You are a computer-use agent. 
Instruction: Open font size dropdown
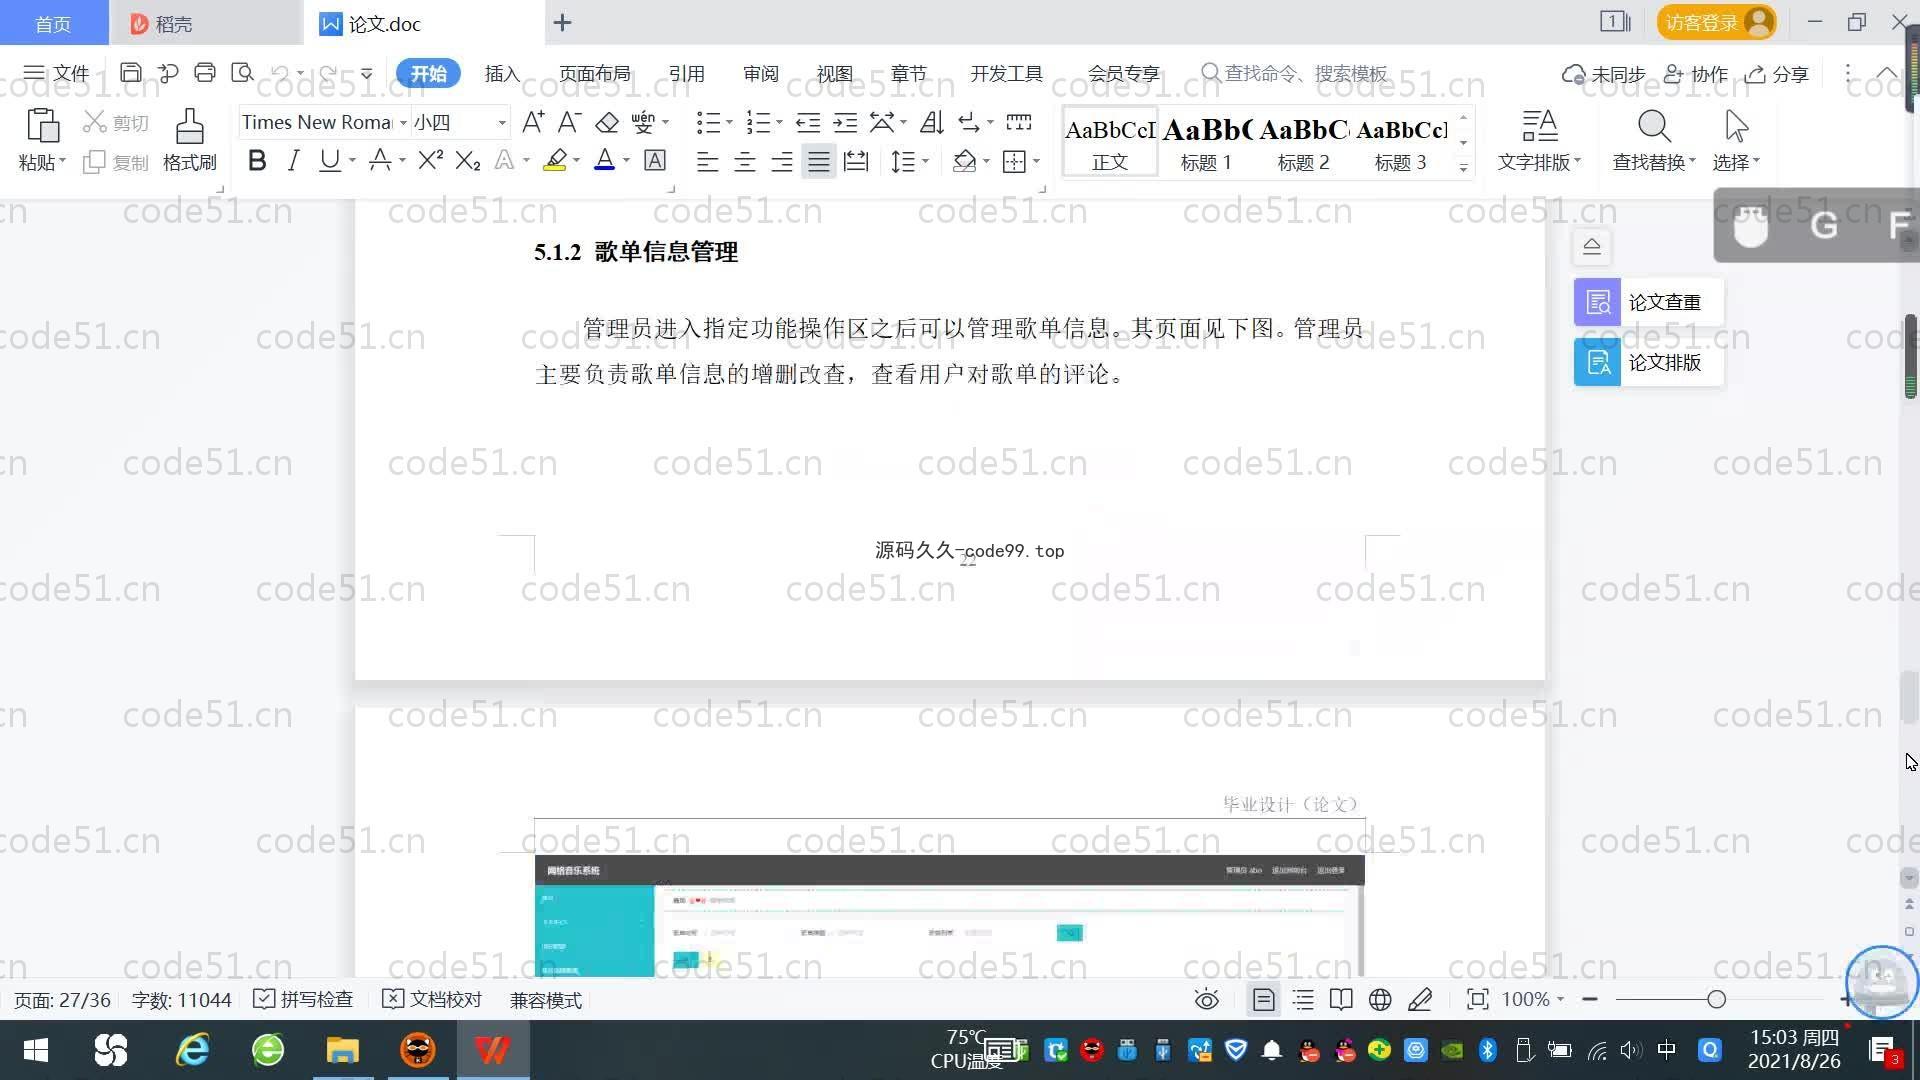502,122
